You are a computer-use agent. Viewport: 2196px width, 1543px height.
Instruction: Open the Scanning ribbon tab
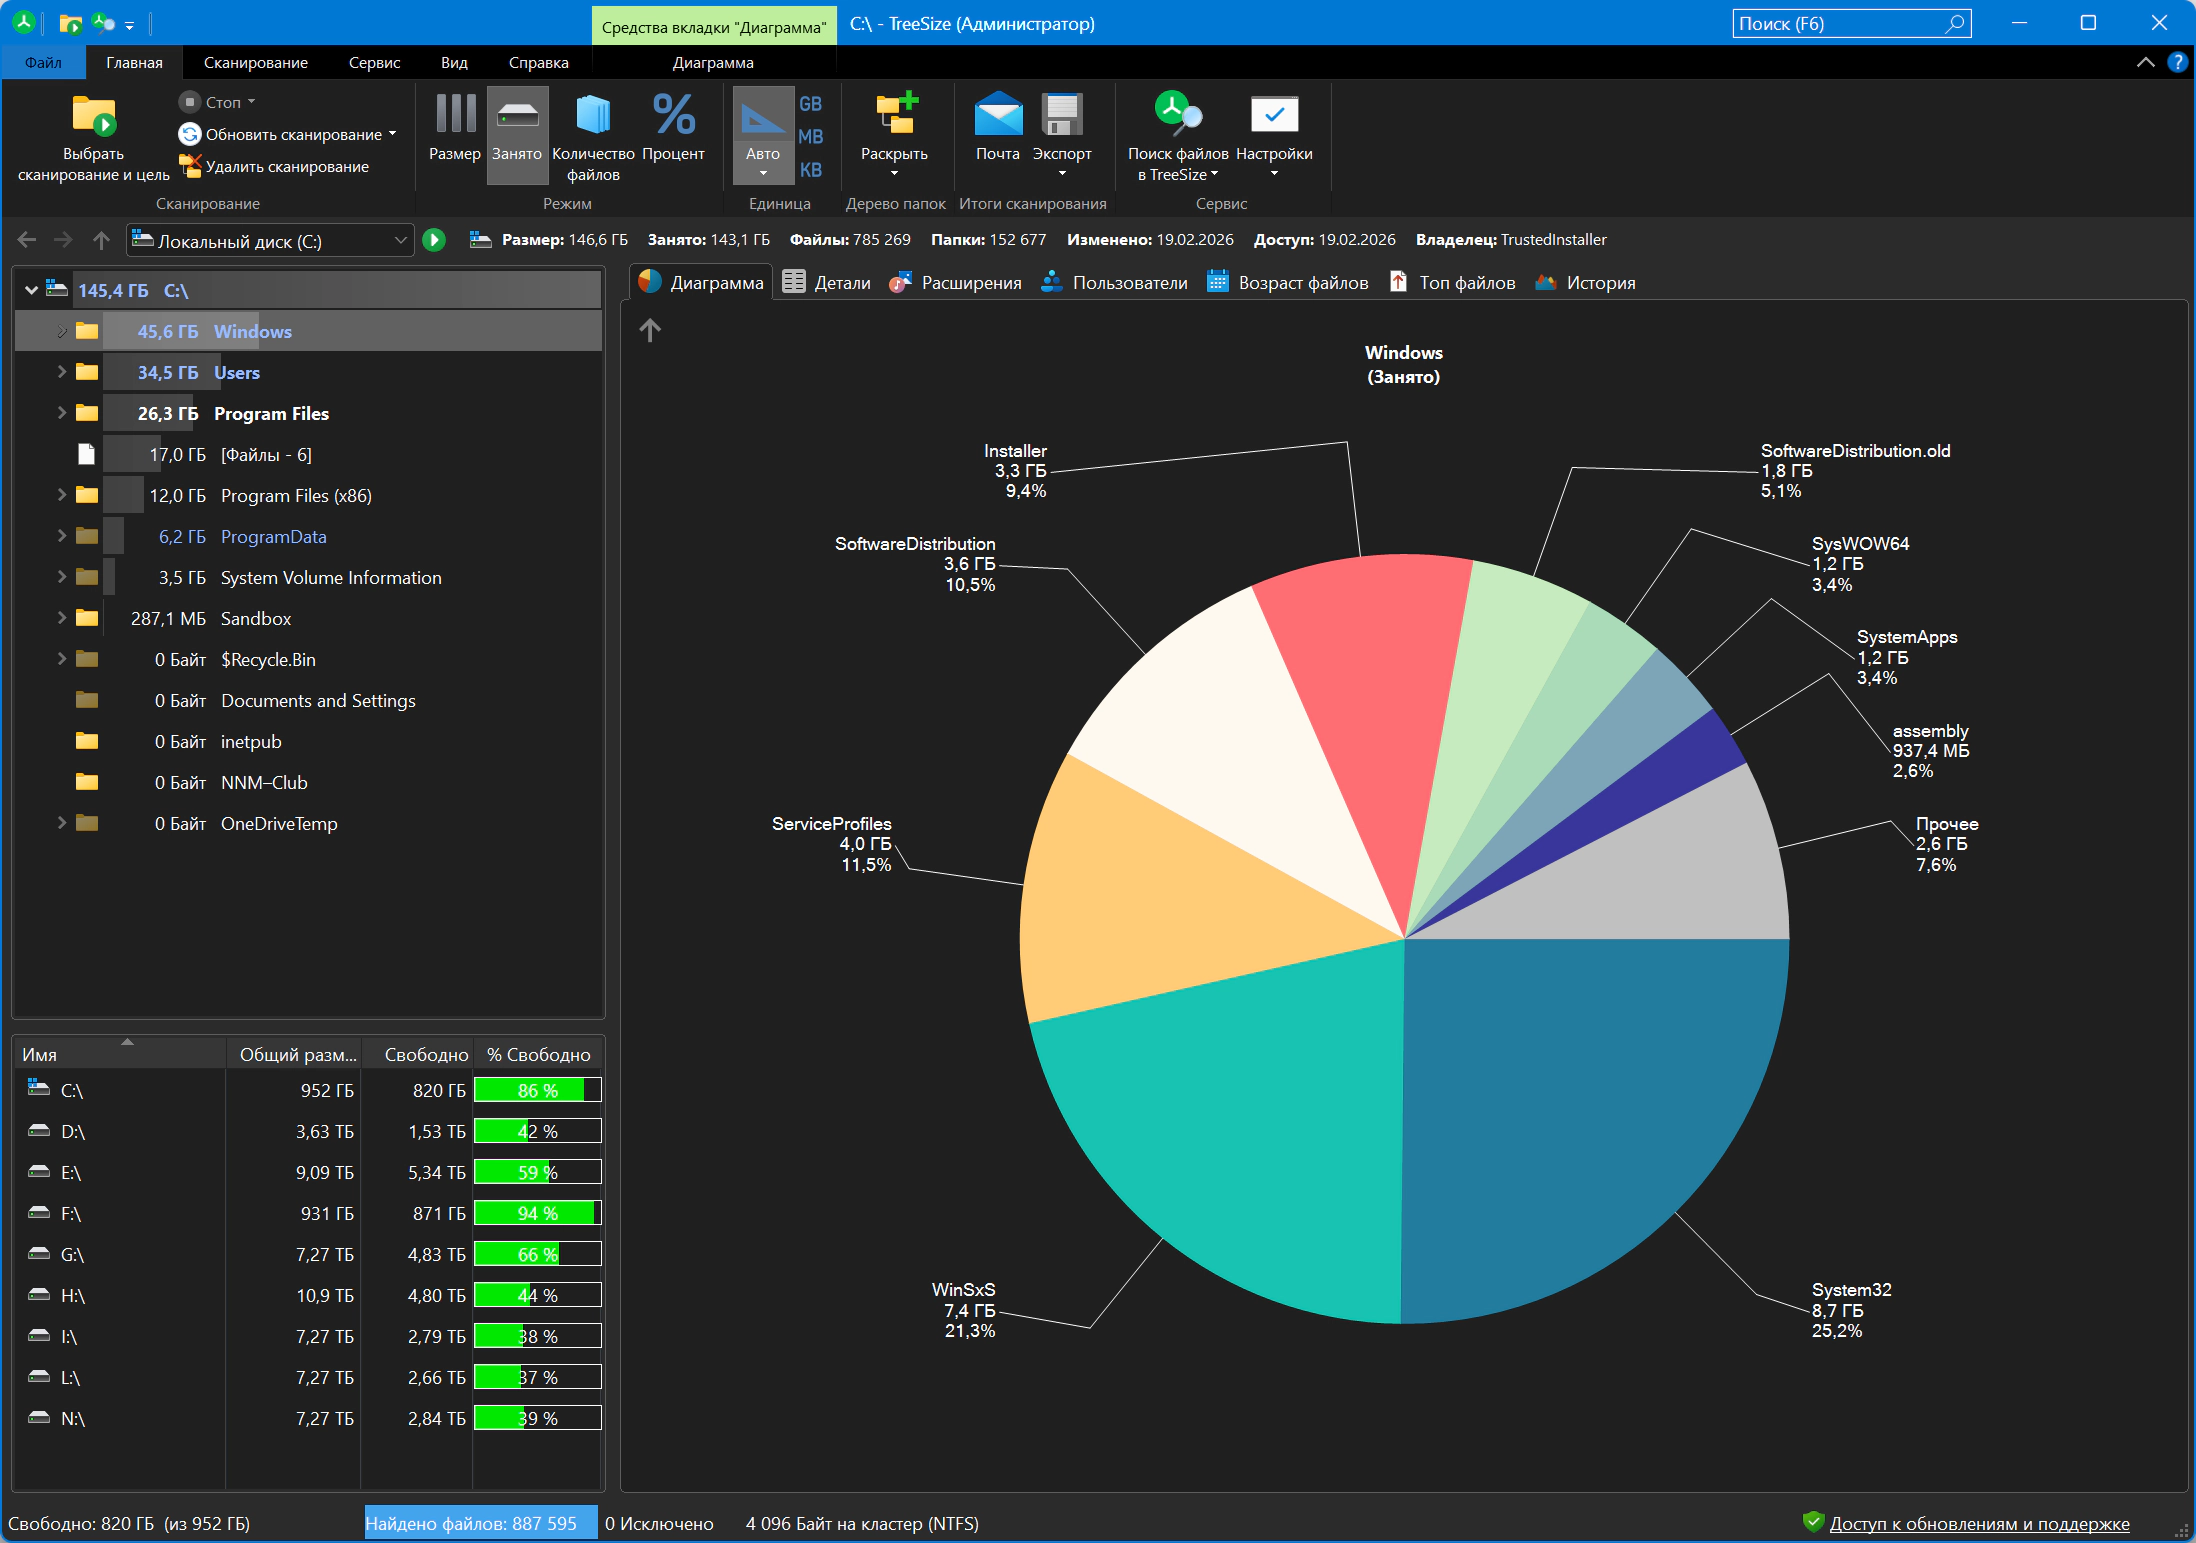click(x=255, y=62)
